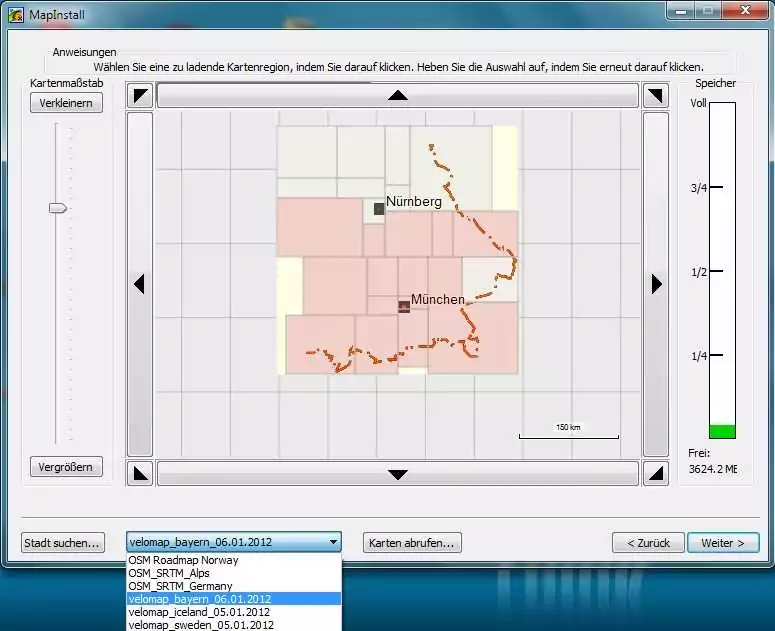The height and width of the screenshot is (631, 775).
Task: Click the München city marker on map
Action: coord(404,307)
